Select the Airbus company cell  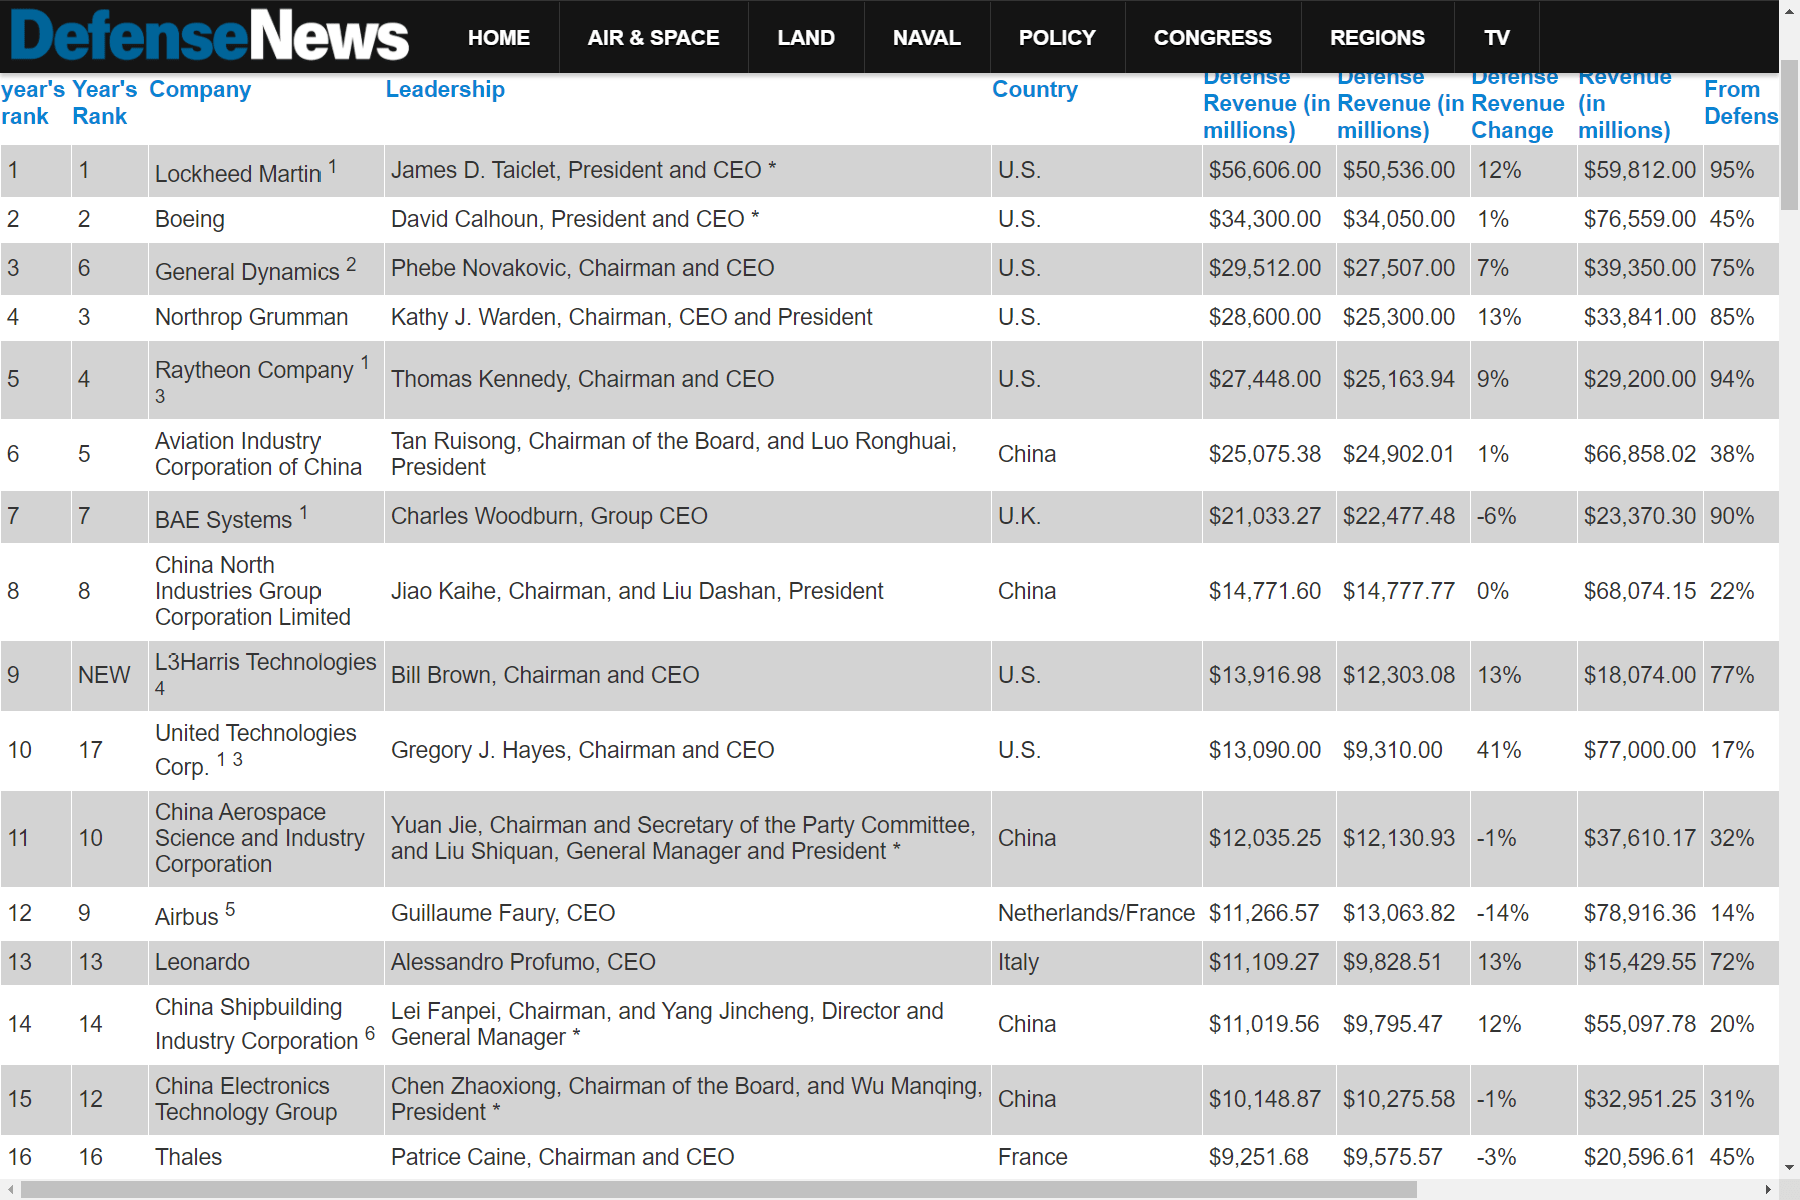[x=266, y=913]
